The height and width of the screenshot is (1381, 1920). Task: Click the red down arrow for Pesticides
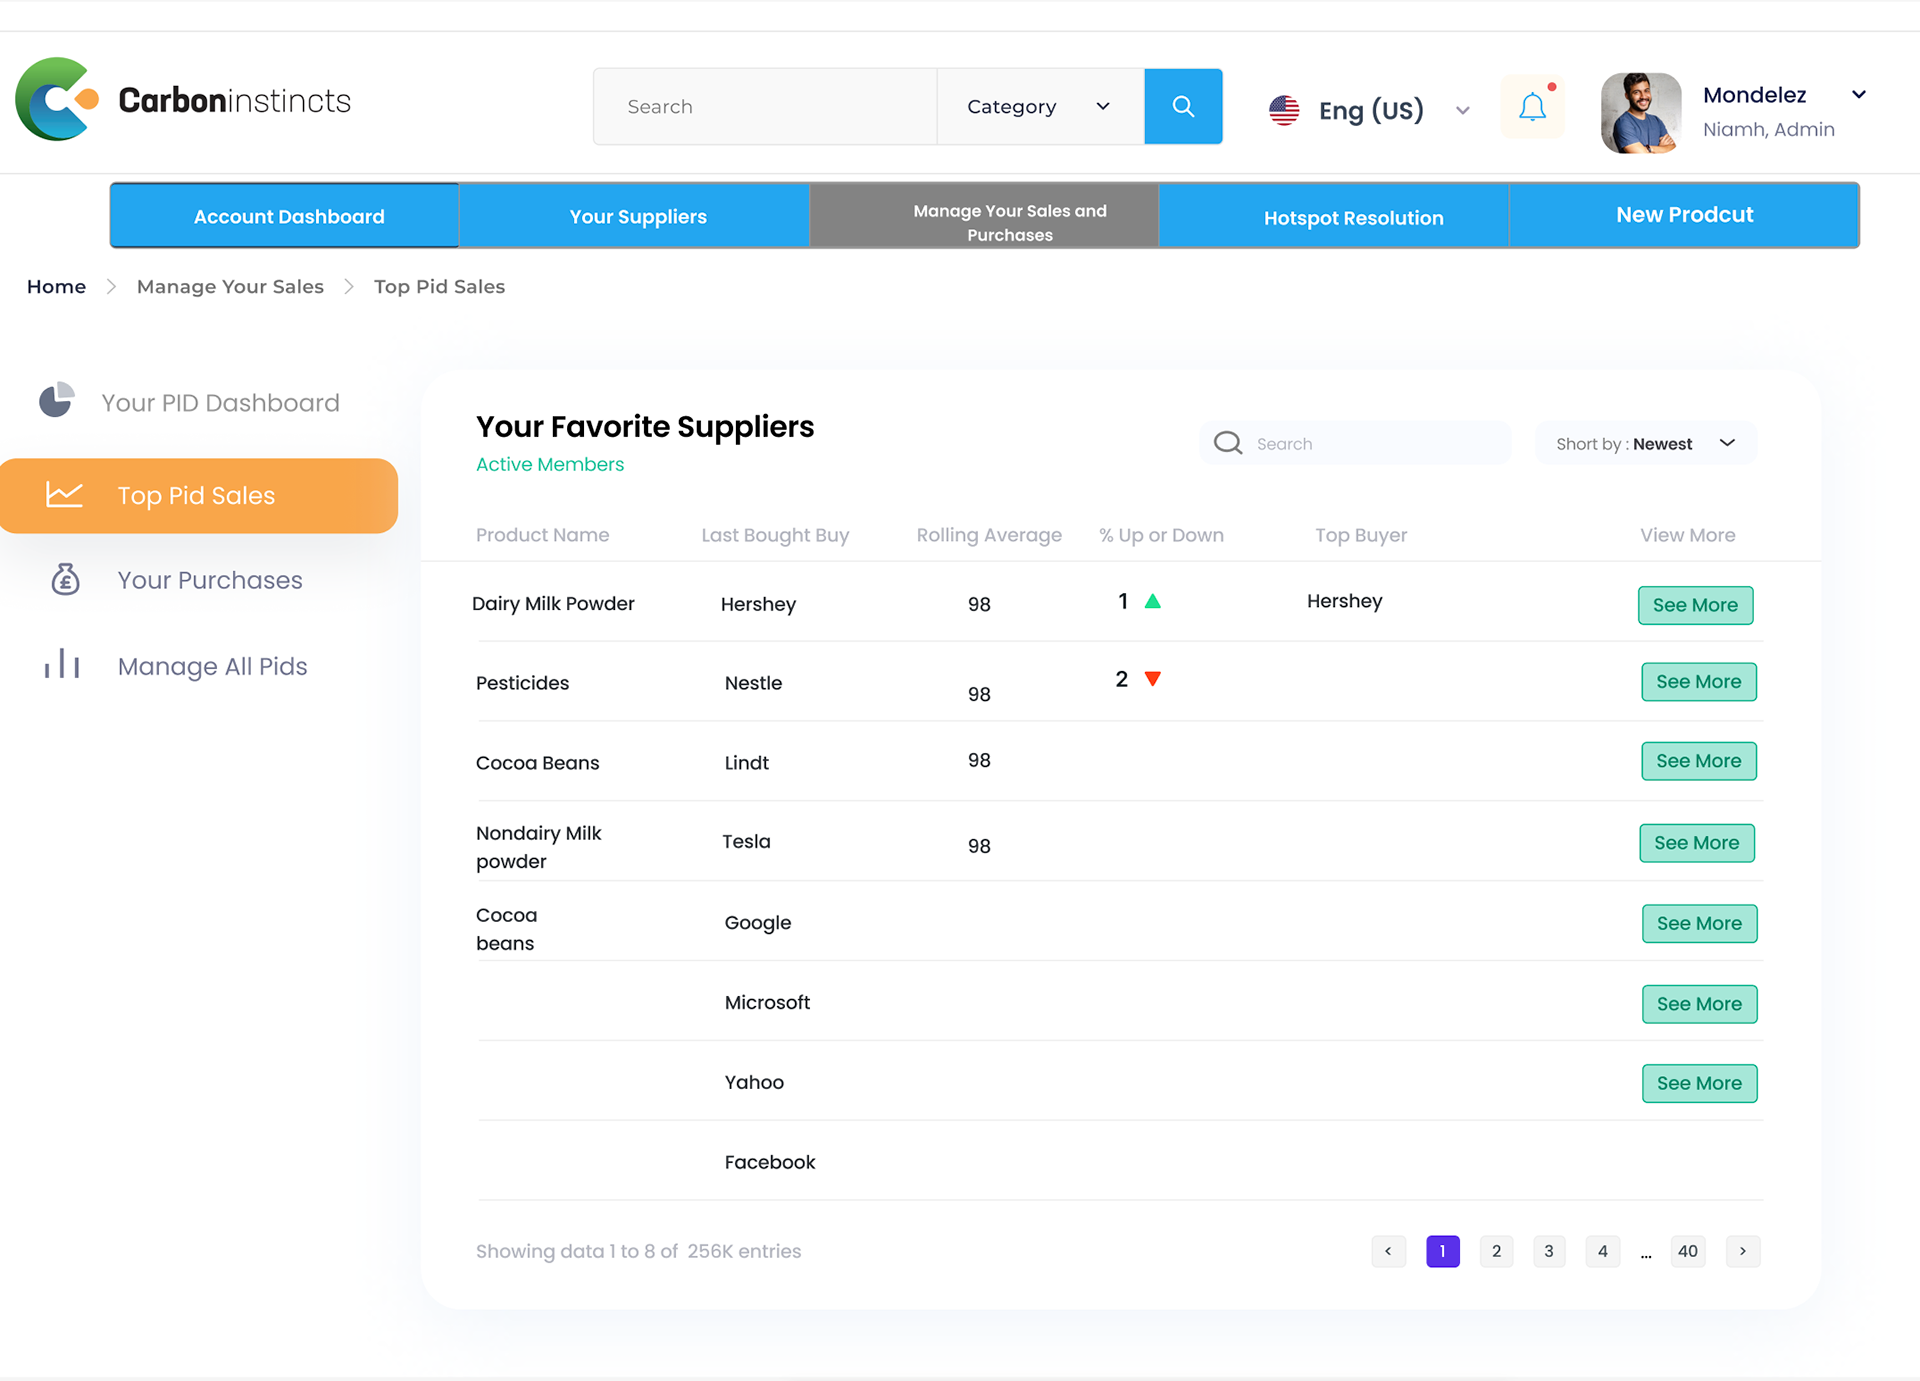point(1153,679)
